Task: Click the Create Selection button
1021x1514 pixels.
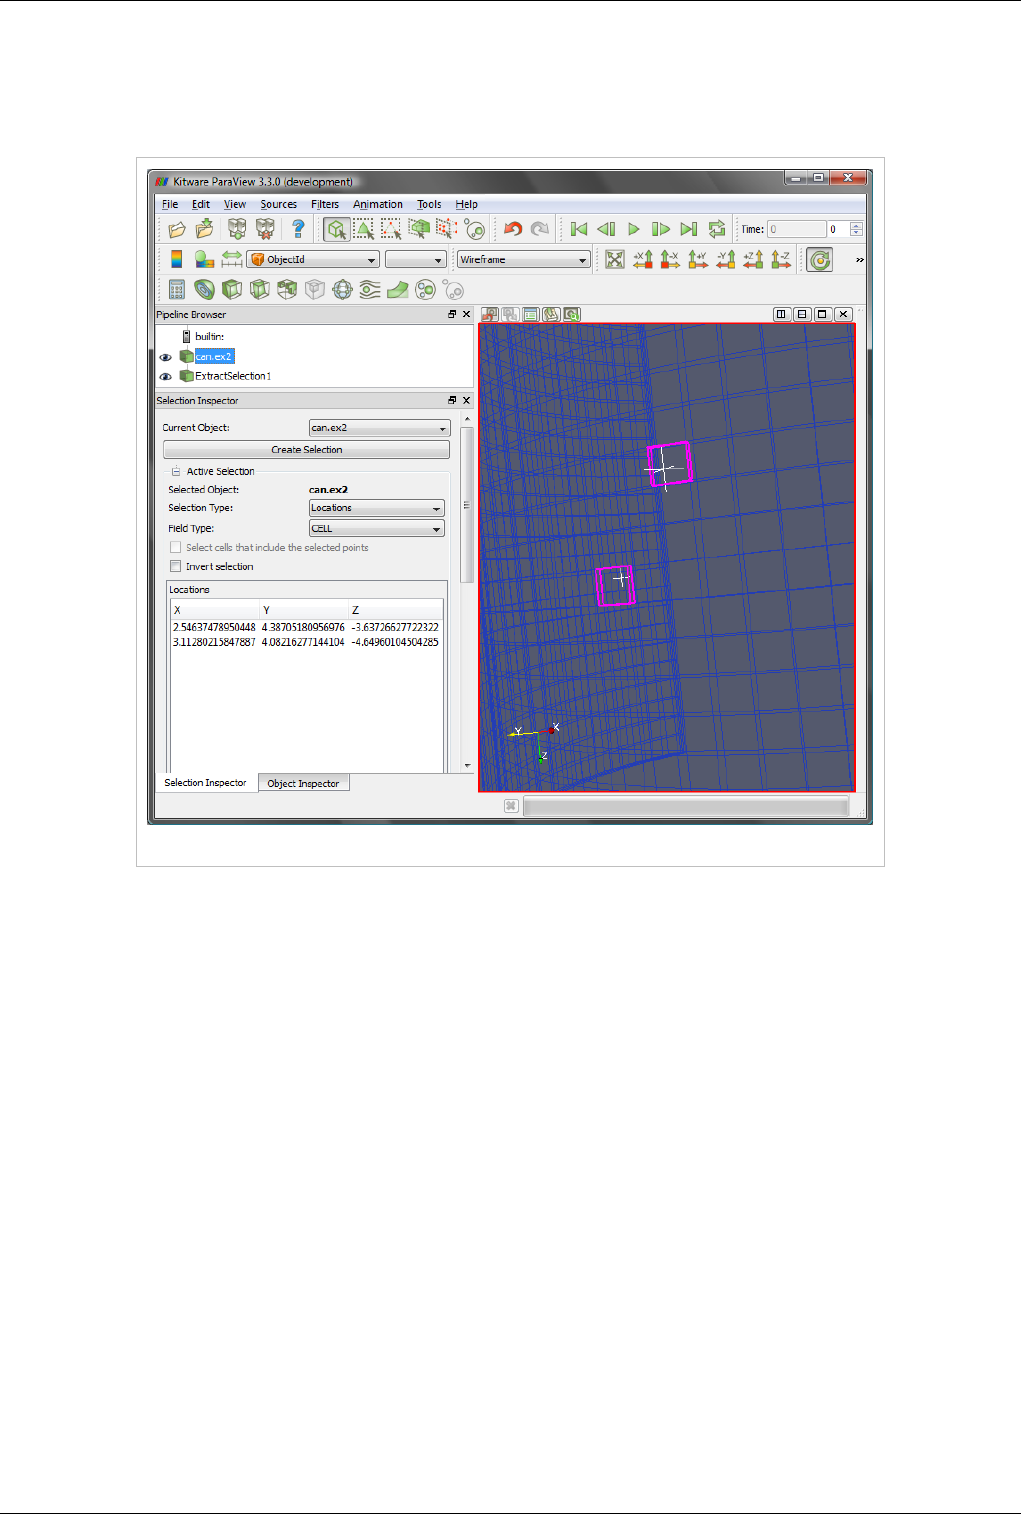Action: 306,450
